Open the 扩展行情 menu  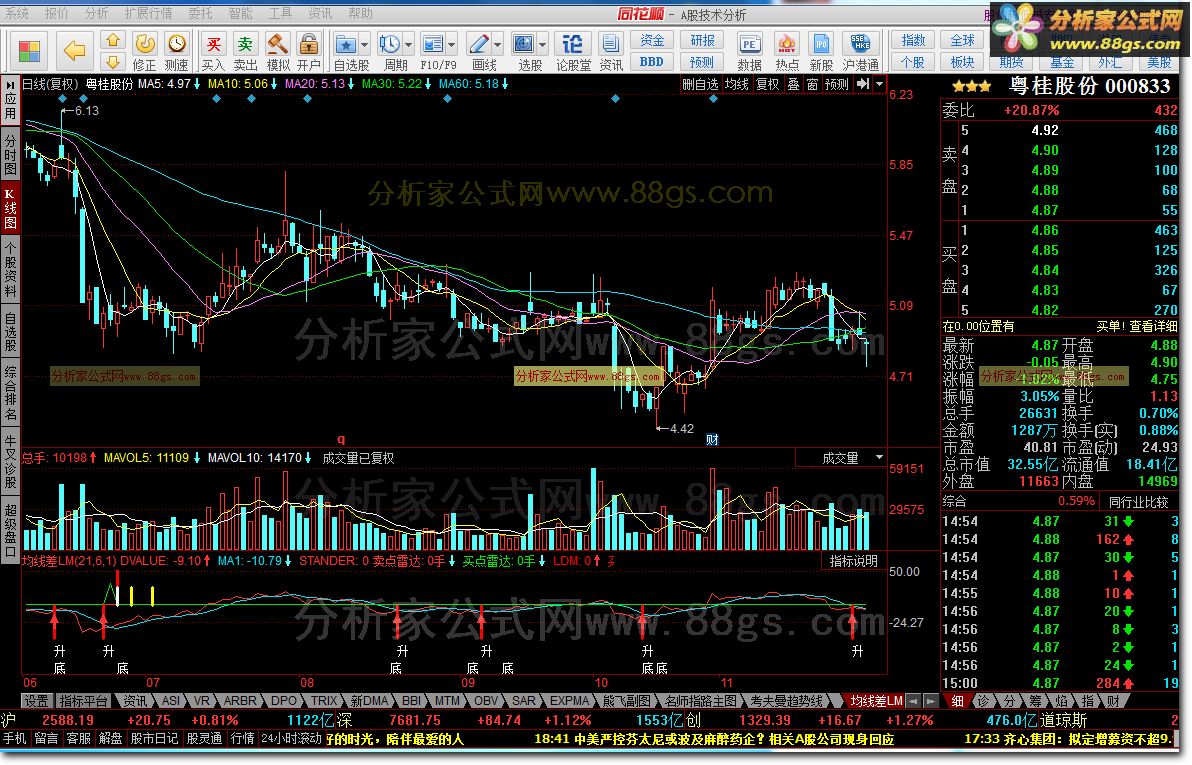click(148, 13)
